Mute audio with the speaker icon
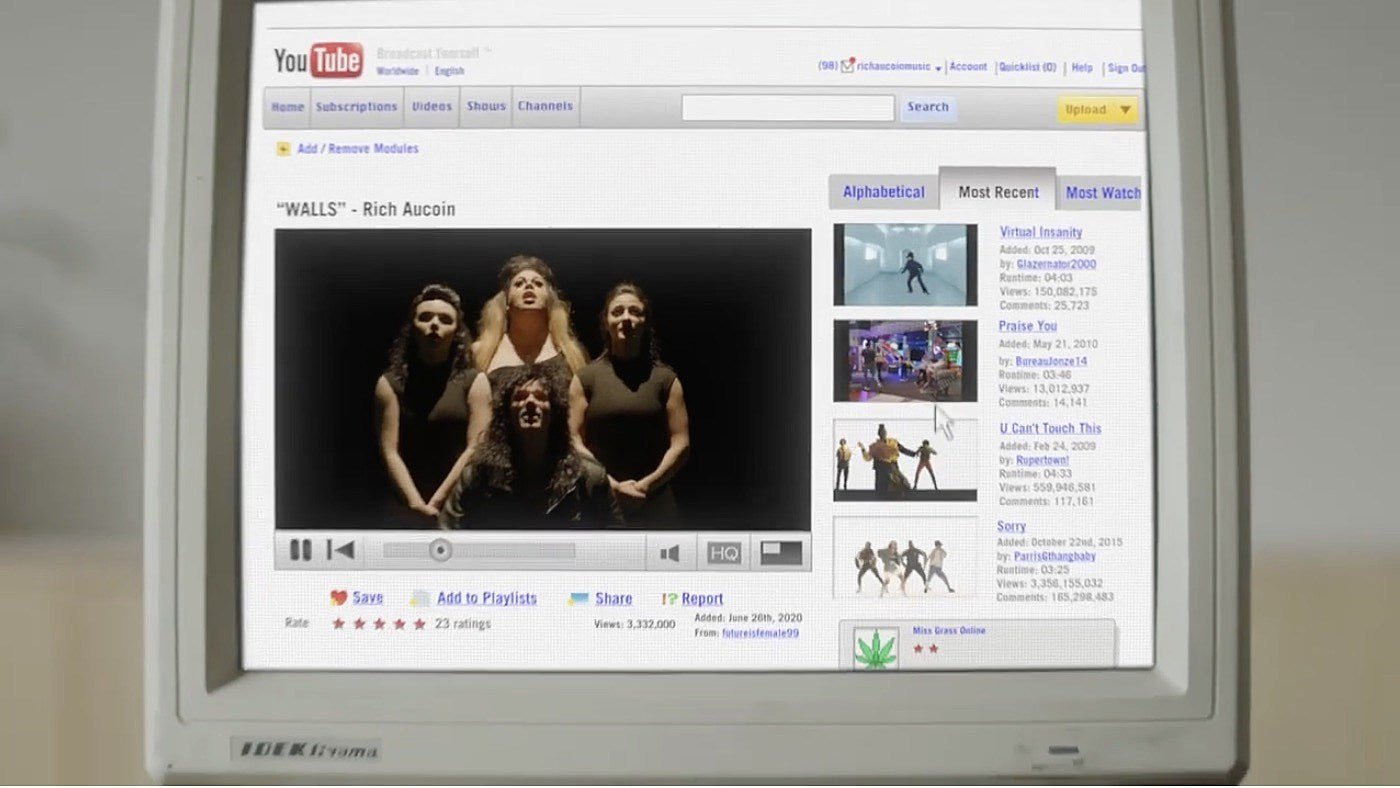This screenshot has height=788, width=1400. (x=669, y=552)
